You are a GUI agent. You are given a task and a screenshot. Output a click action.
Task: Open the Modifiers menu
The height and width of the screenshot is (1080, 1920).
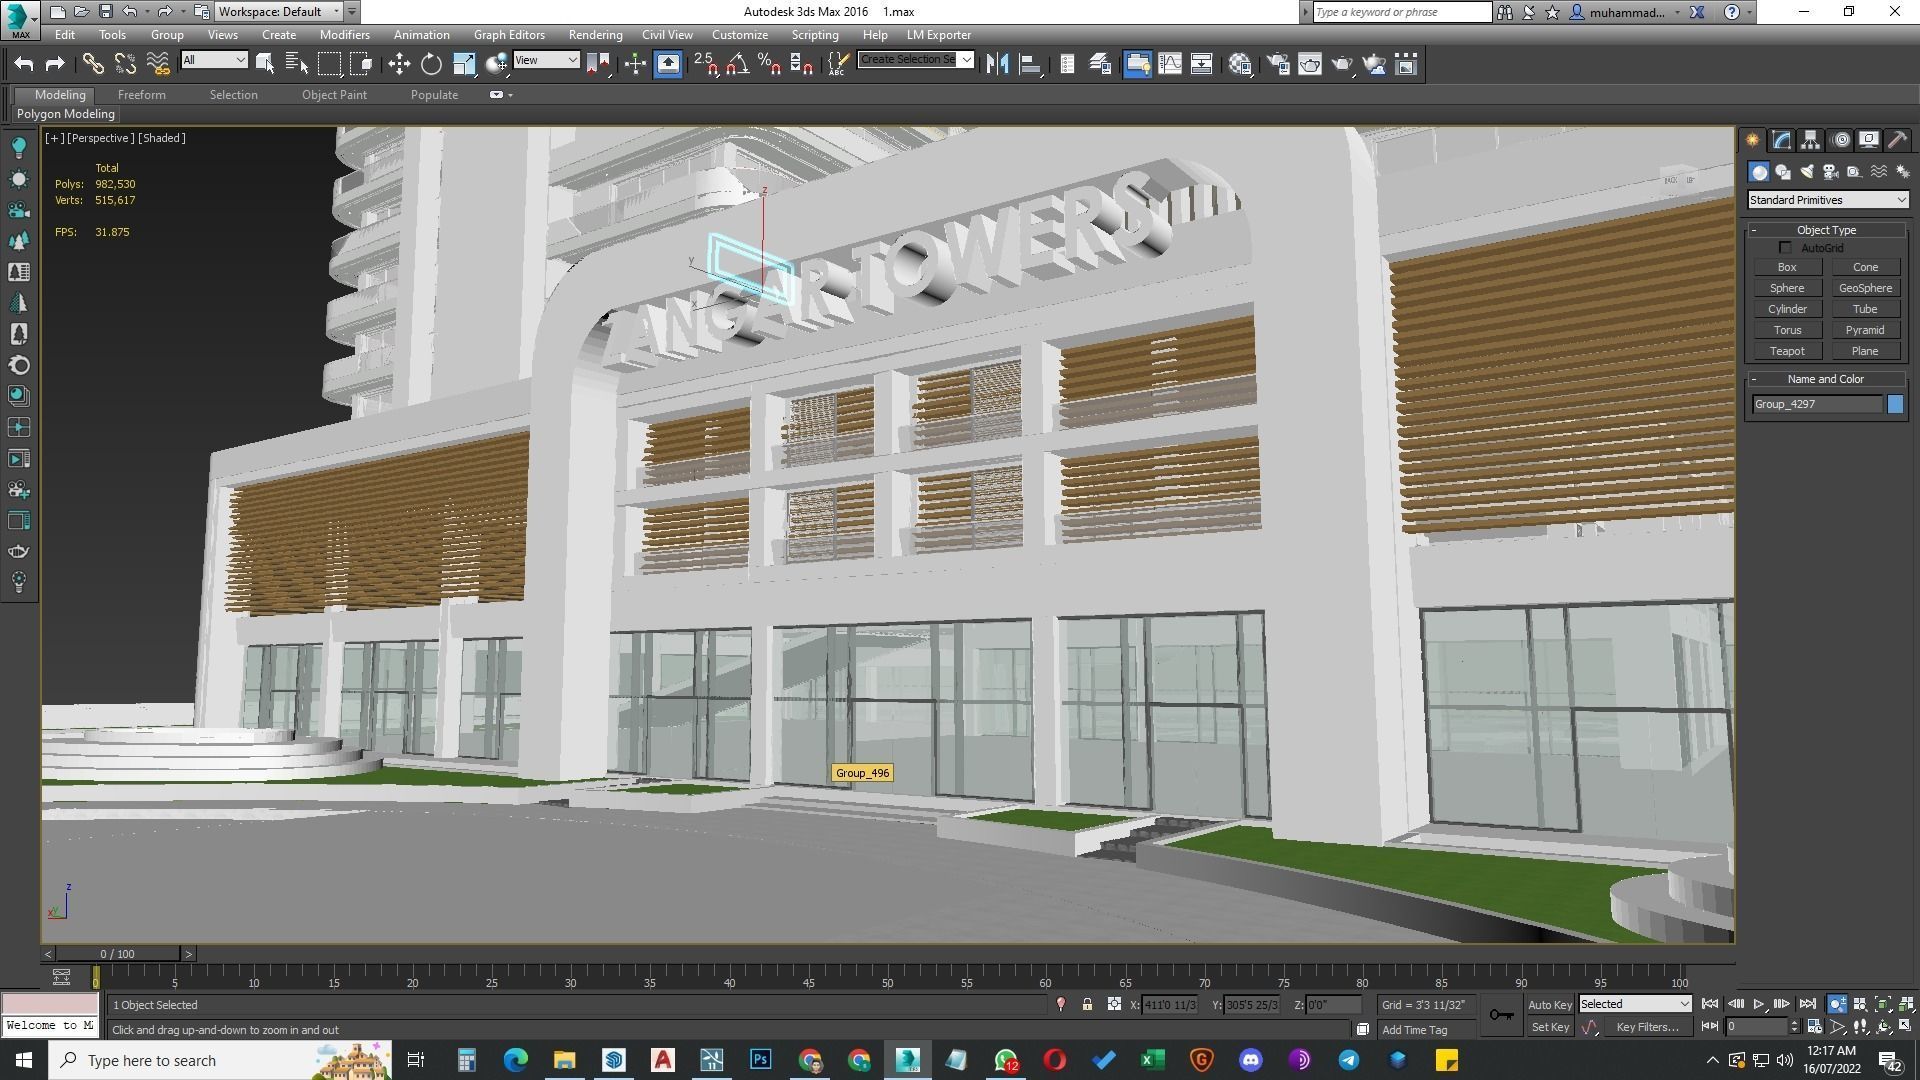344,35
